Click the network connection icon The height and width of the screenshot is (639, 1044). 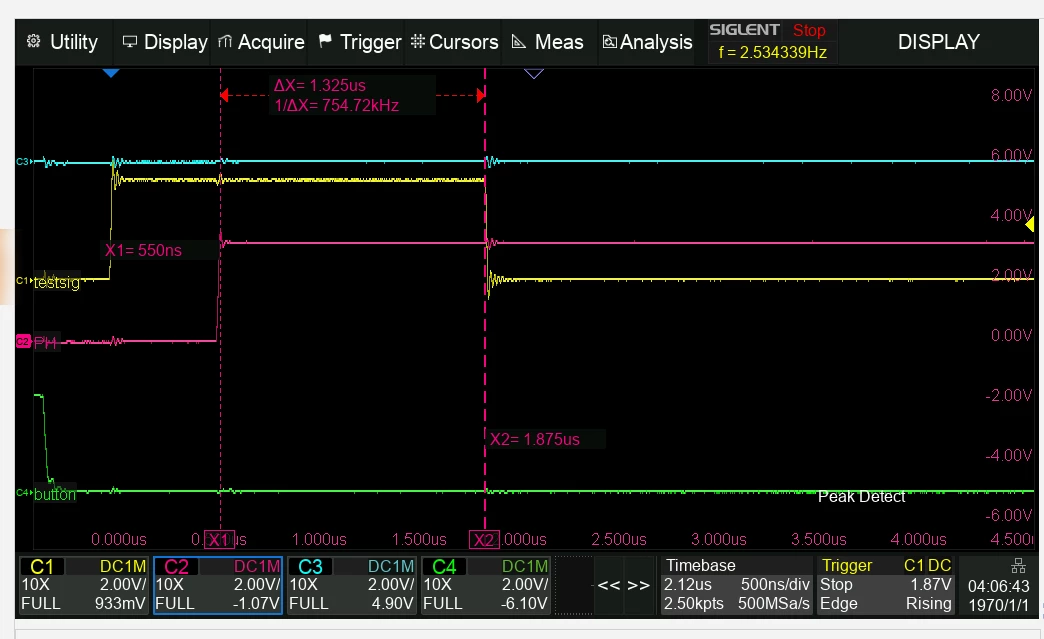click(x=1018, y=566)
